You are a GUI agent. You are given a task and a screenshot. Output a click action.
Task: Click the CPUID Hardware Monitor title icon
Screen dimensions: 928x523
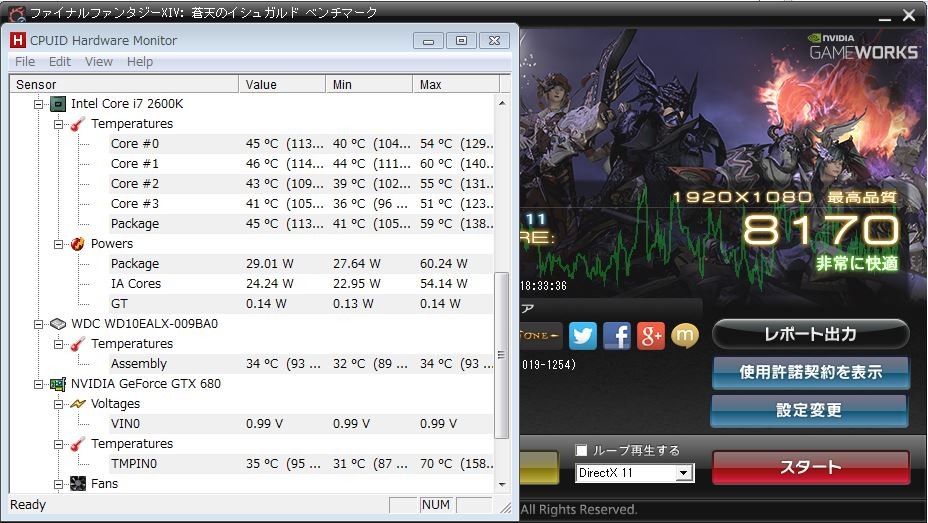tap(18, 40)
